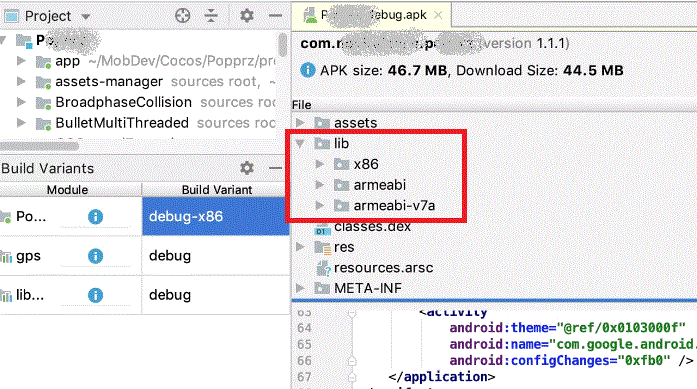Expand the x86 folder
Image resolution: width=697 pixels, height=389 pixels.
coord(319,164)
